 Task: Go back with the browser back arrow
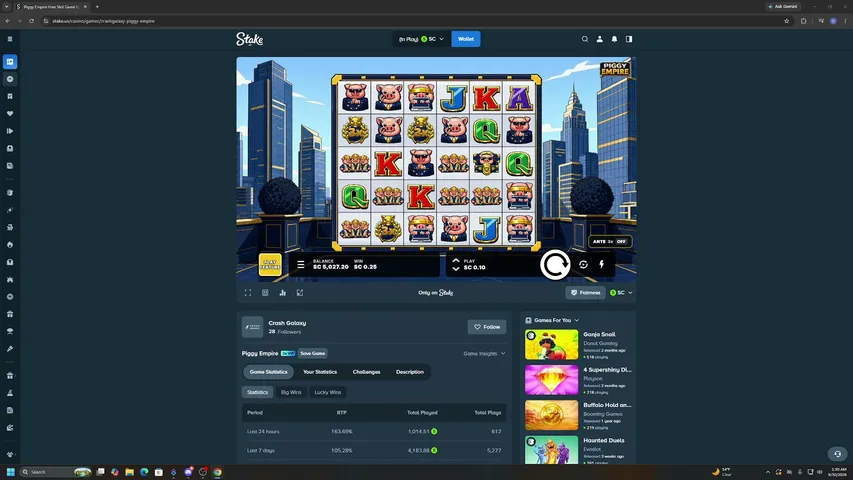click(8, 21)
